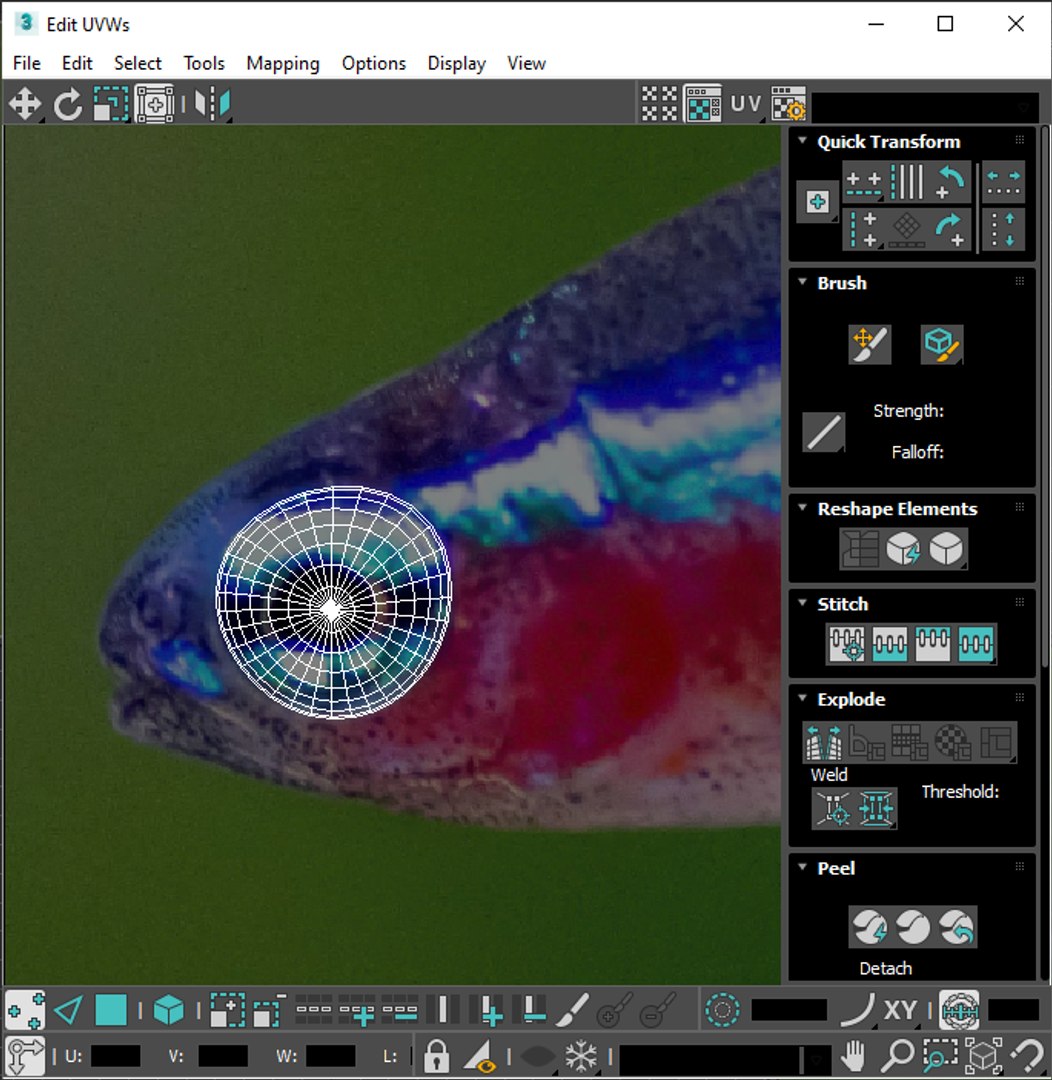Open the texture map dropdown in top toolbar
This screenshot has width=1052, height=1080.
(925, 107)
